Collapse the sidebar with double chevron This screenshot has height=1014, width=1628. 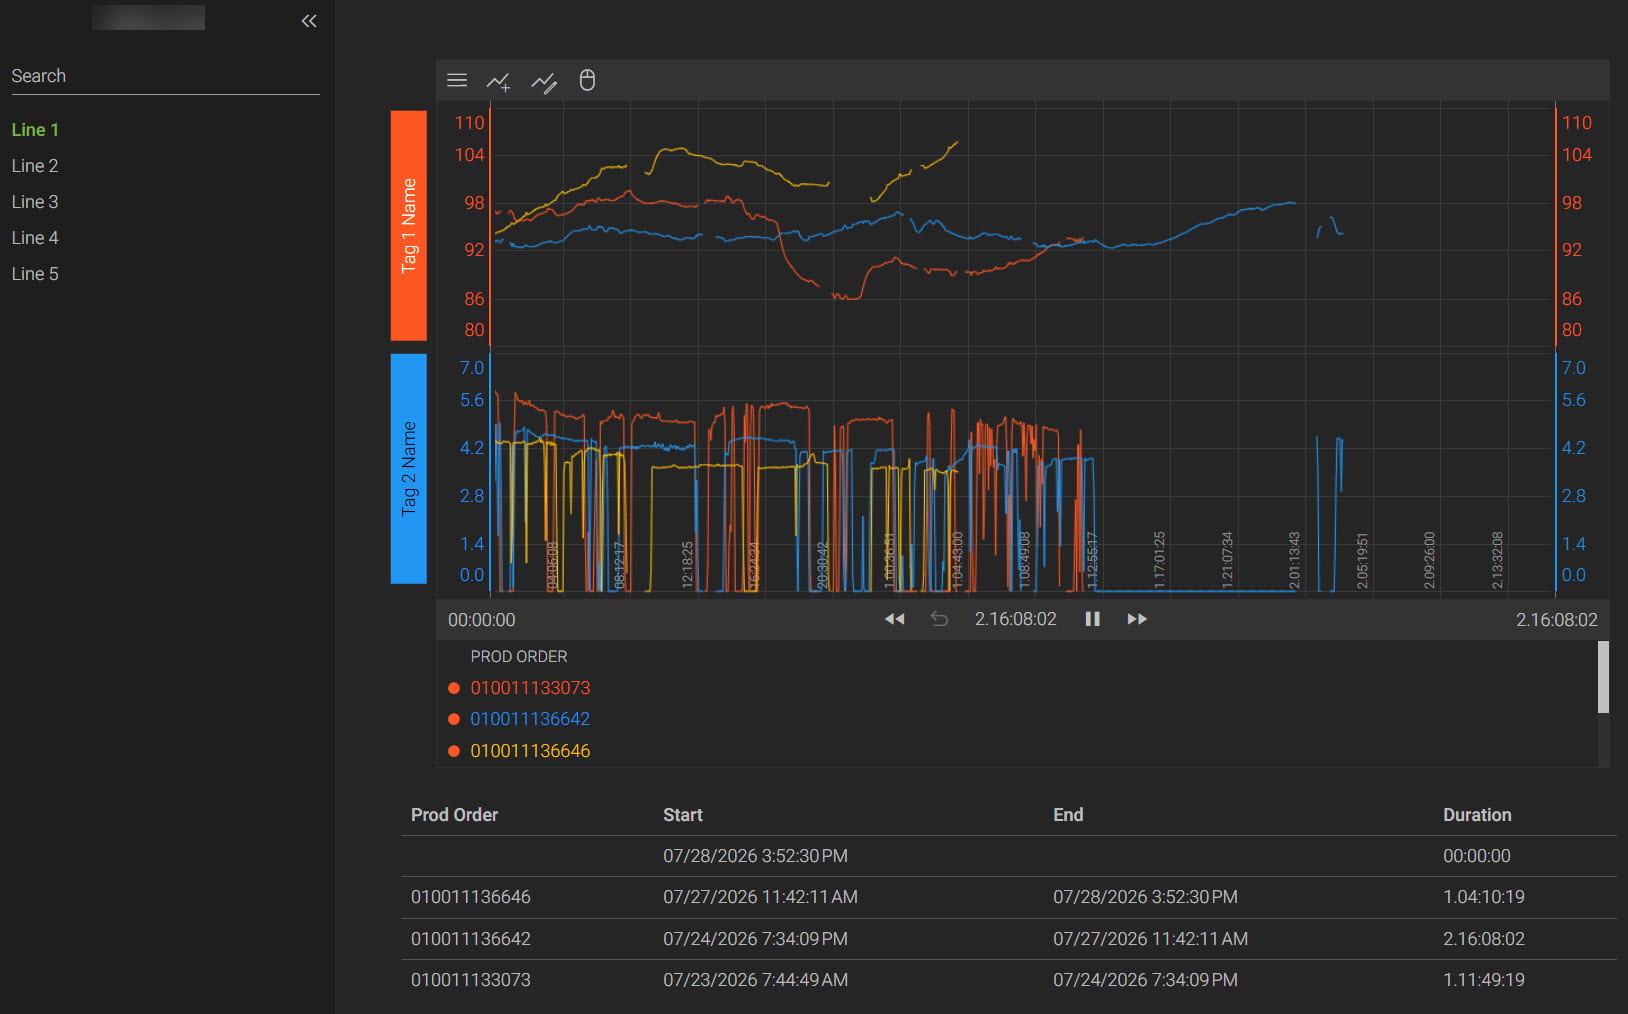pyautogui.click(x=309, y=21)
